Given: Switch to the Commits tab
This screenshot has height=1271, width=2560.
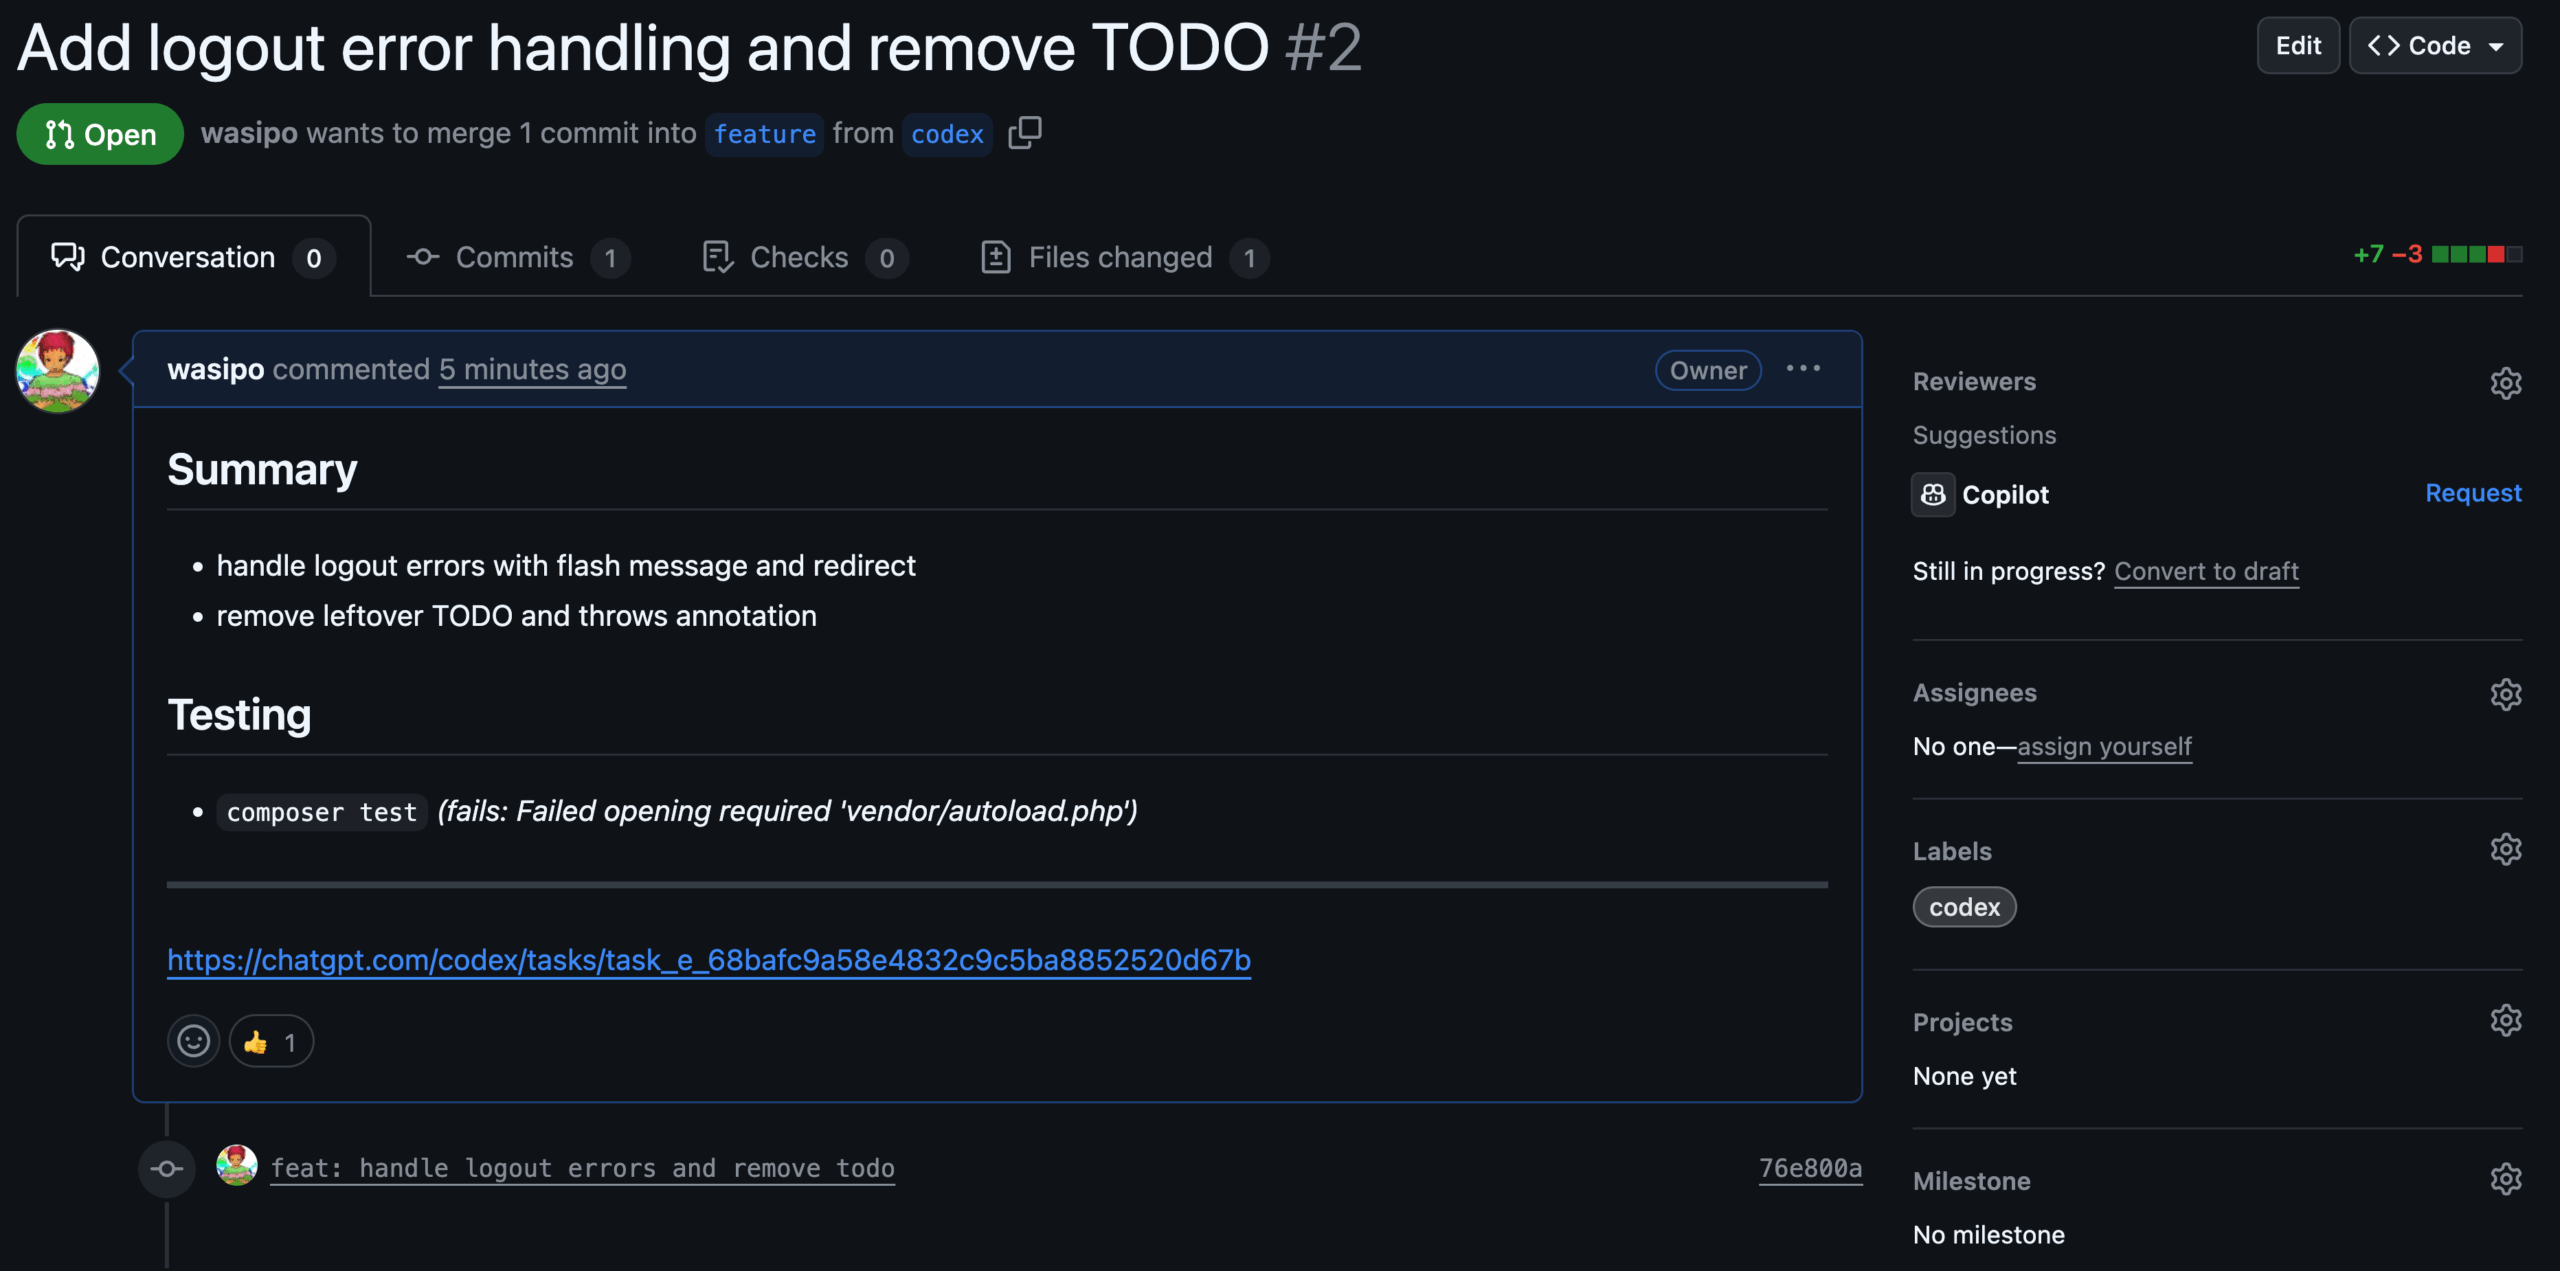Looking at the screenshot, I should tap(517, 258).
